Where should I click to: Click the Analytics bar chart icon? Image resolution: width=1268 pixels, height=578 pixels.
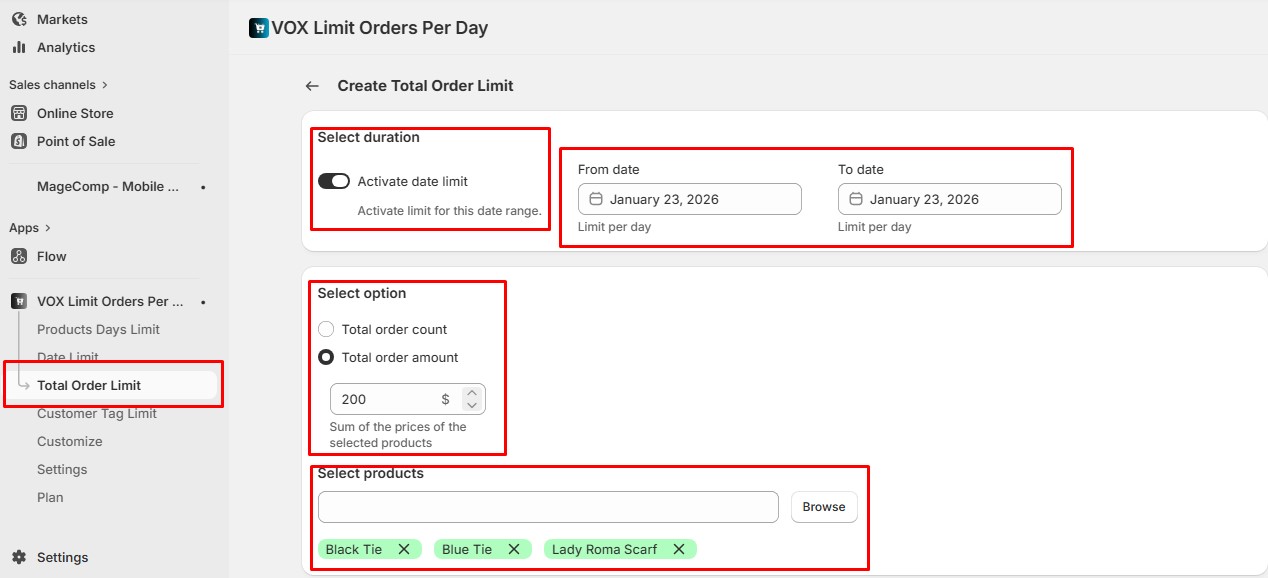tap(19, 47)
